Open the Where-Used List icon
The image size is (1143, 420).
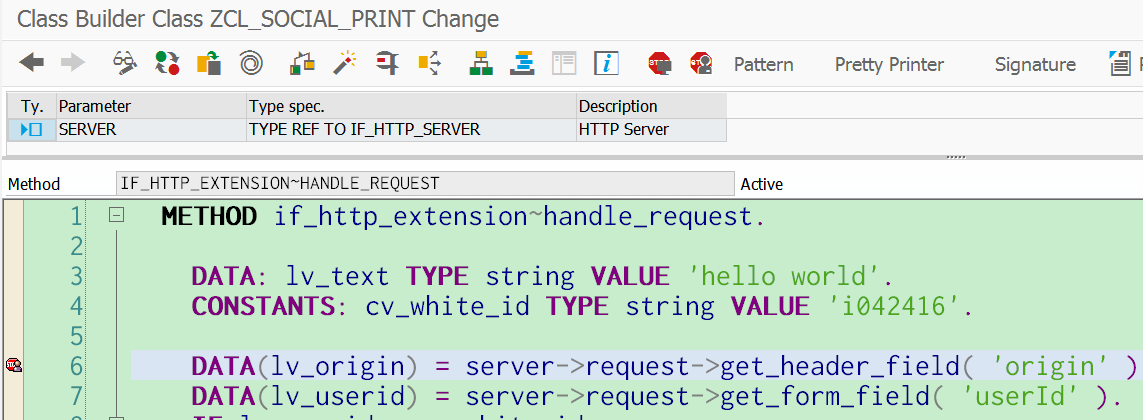pos(429,63)
